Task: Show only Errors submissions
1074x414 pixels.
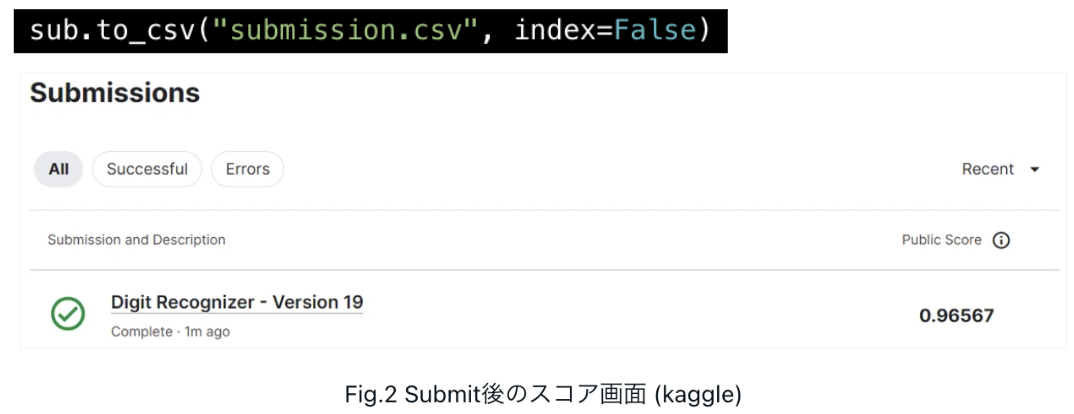Action: tap(247, 169)
